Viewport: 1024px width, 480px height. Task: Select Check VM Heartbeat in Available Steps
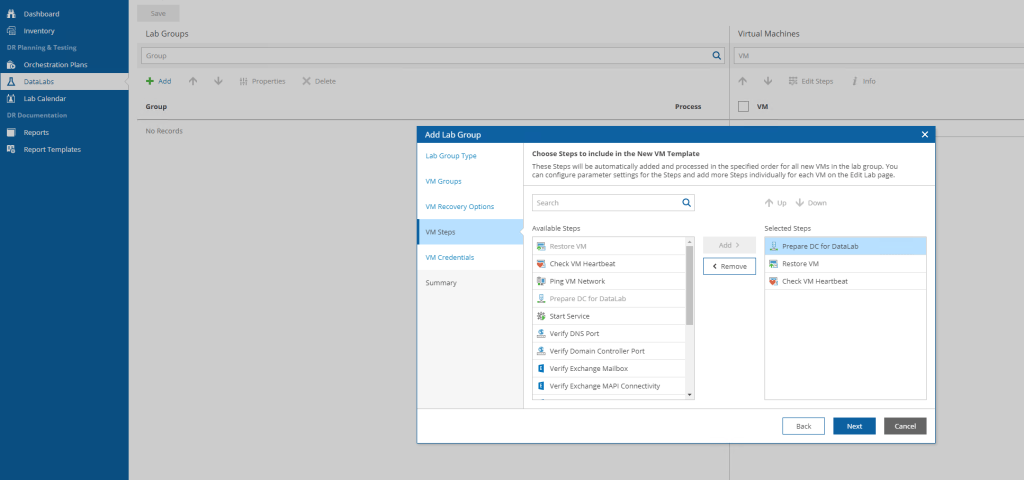[x=582, y=264]
